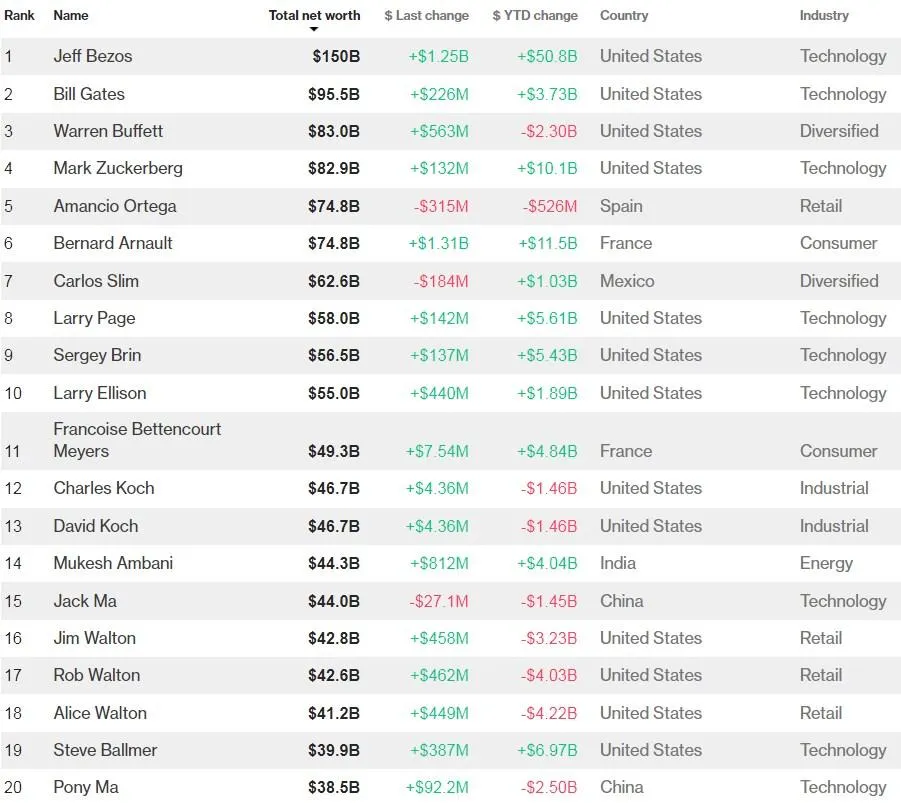Sort table by Rank column header
The width and height of the screenshot is (901, 803).
pyautogui.click(x=20, y=15)
